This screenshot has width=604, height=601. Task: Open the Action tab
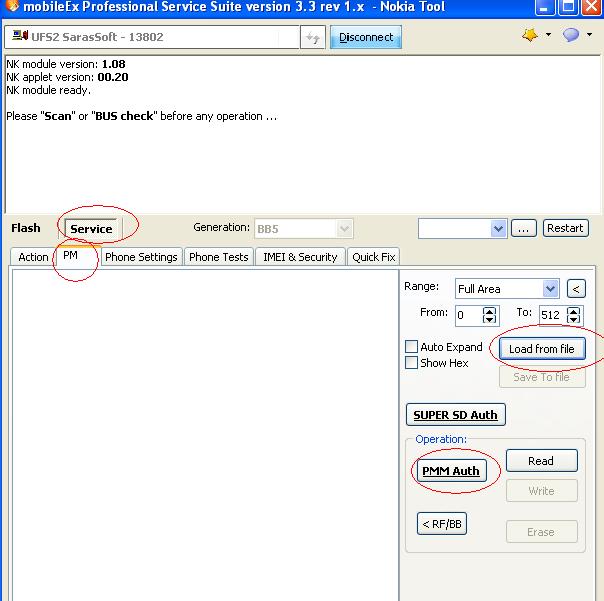[x=33, y=257]
